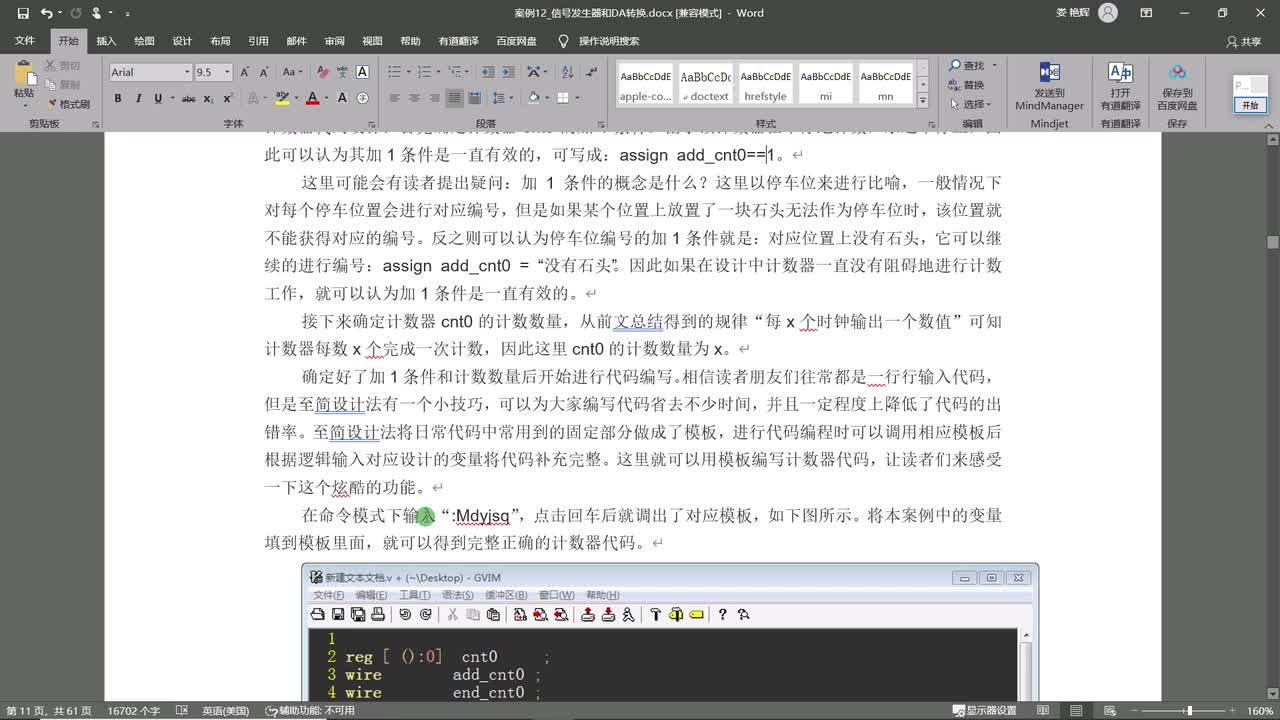This screenshot has width=1280, height=720.
Task: Expand the font color dropdown arrow
Action: pyautogui.click(x=327, y=98)
